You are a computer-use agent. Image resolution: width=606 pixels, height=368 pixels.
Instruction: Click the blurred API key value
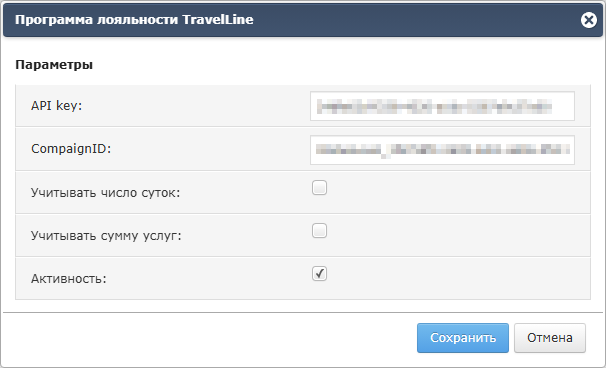[x=434, y=106]
